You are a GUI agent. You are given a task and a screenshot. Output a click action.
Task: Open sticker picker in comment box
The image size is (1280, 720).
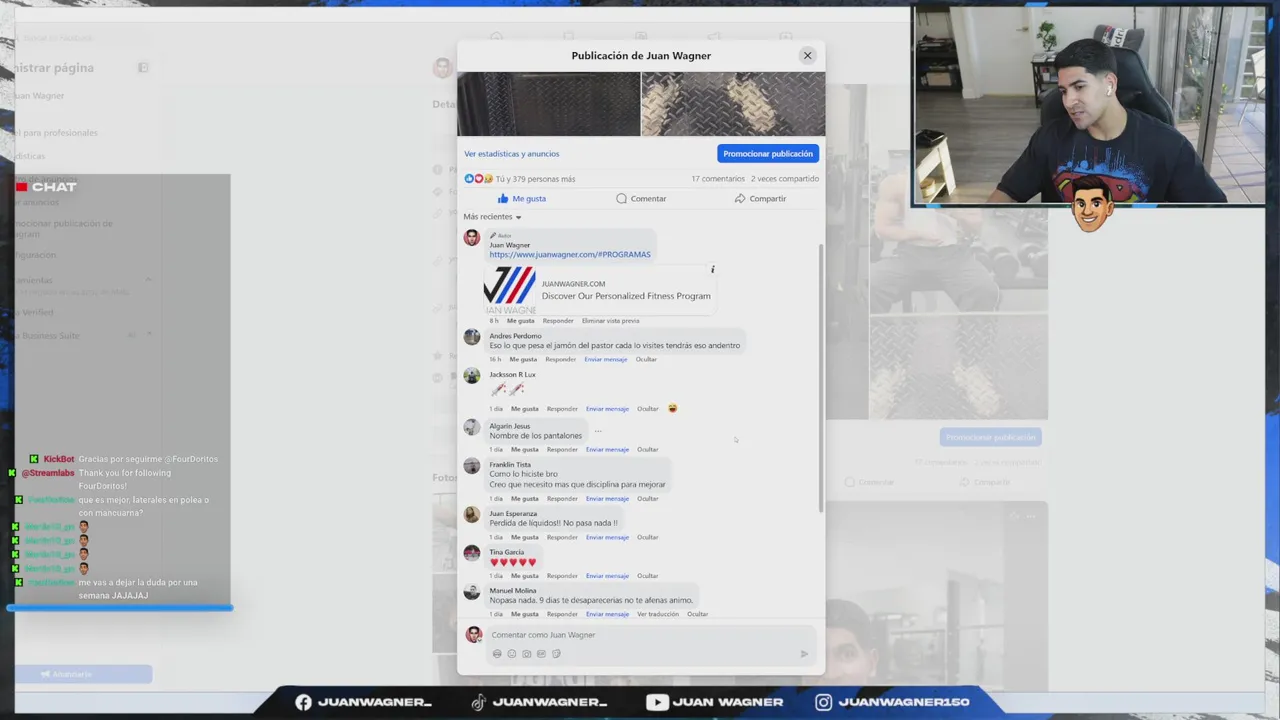tap(556, 654)
